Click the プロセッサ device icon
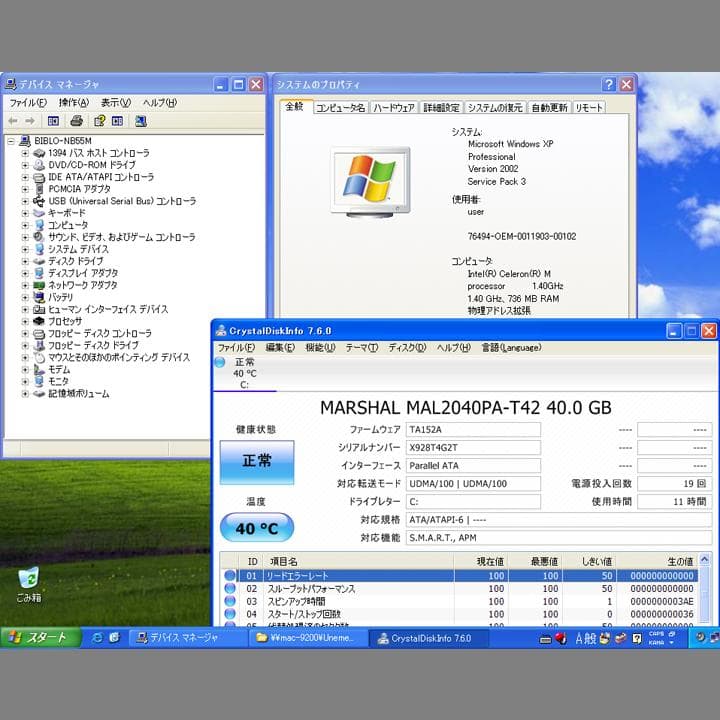 pyautogui.click(x=39, y=321)
